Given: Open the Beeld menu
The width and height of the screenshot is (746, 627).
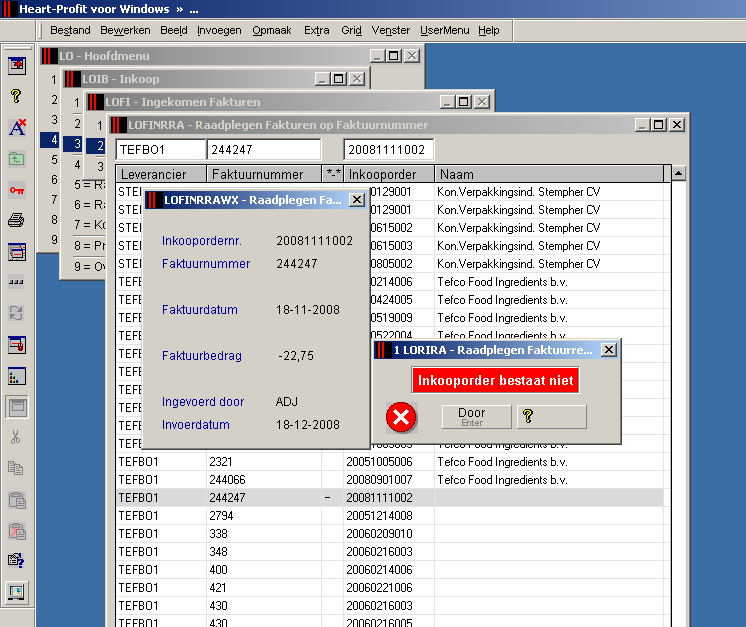Looking at the screenshot, I should pos(174,30).
